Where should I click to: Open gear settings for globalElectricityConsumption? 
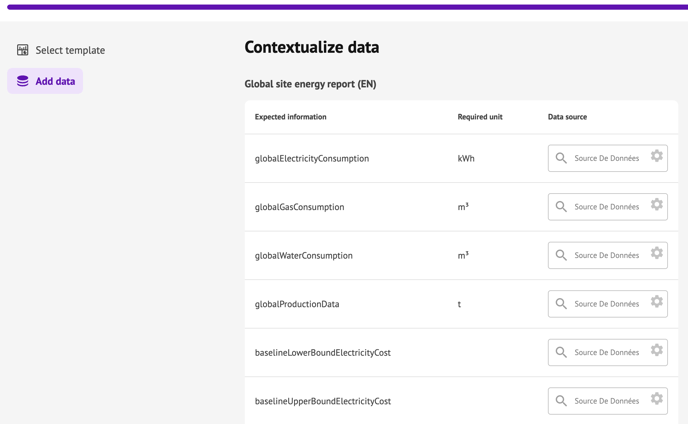657,156
